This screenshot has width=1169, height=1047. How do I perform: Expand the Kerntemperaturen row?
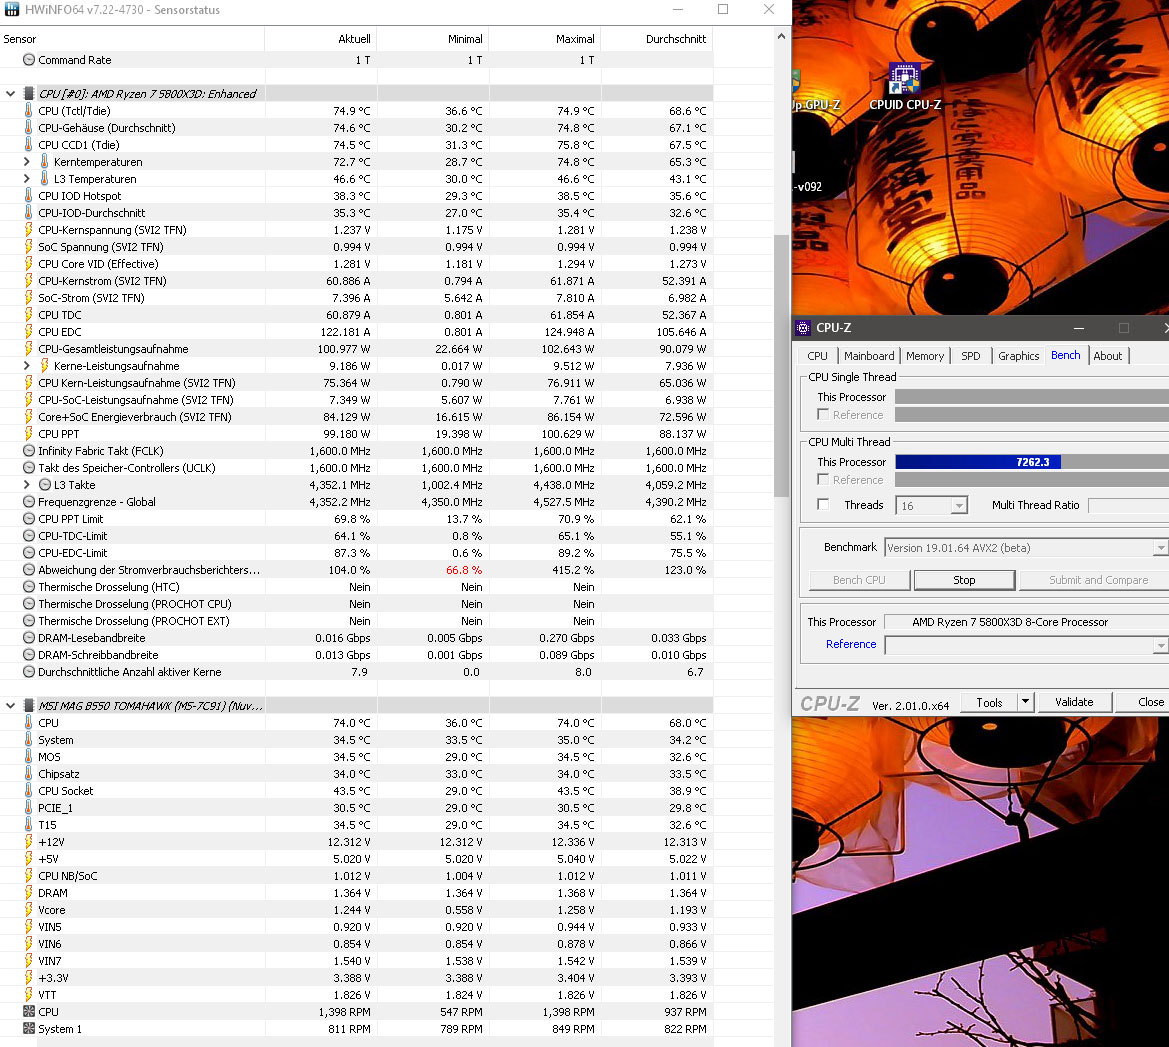point(26,162)
